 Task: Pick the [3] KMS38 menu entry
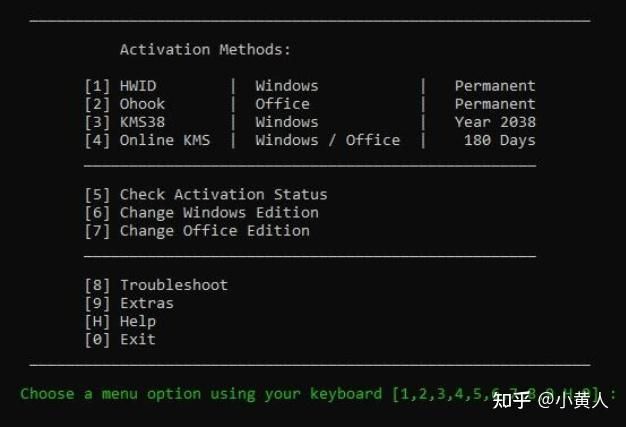[125, 122]
